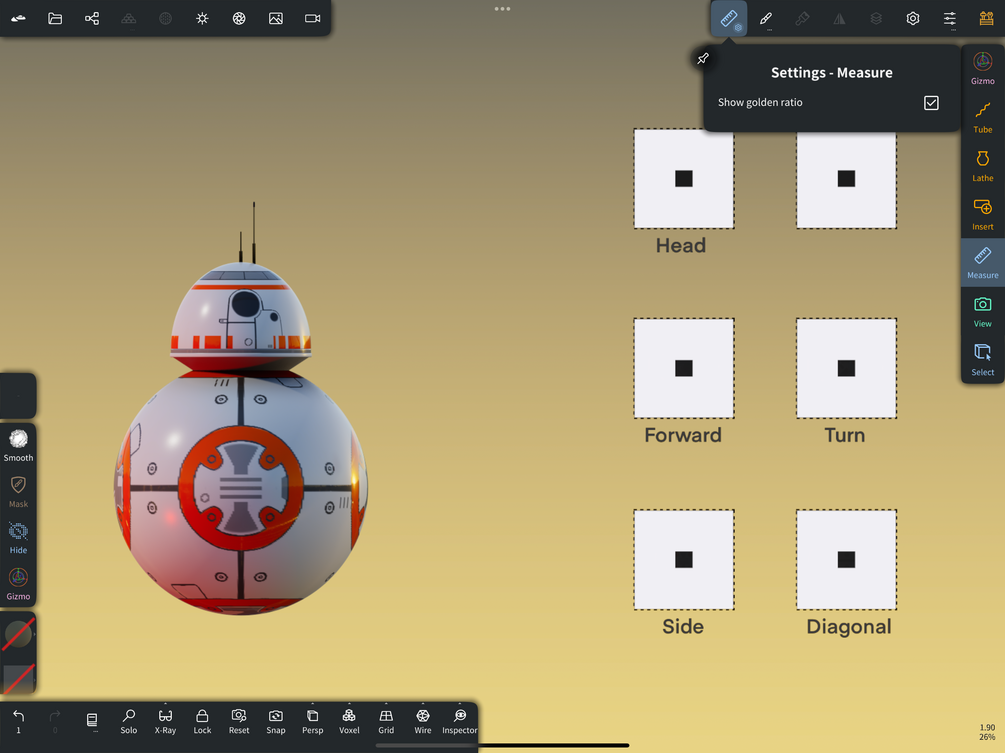Image resolution: width=1005 pixels, height=753 pixels.
Task: Select the Lathe tool
Action: coord(983,166)
